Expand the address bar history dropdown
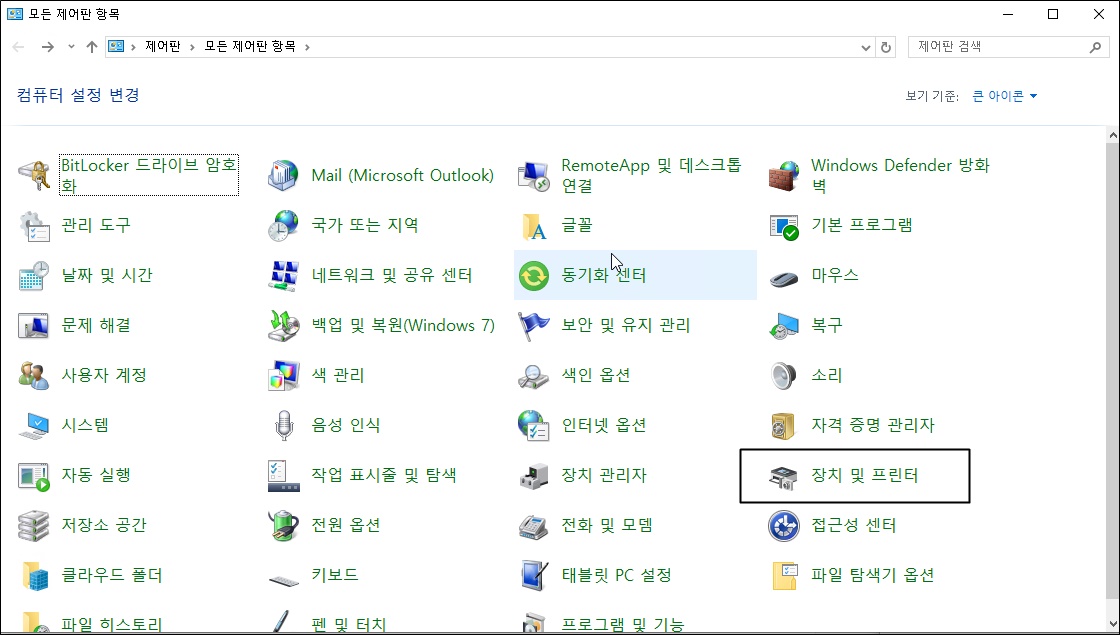The height and width of the screenshot is (635, 1120). 865,46
